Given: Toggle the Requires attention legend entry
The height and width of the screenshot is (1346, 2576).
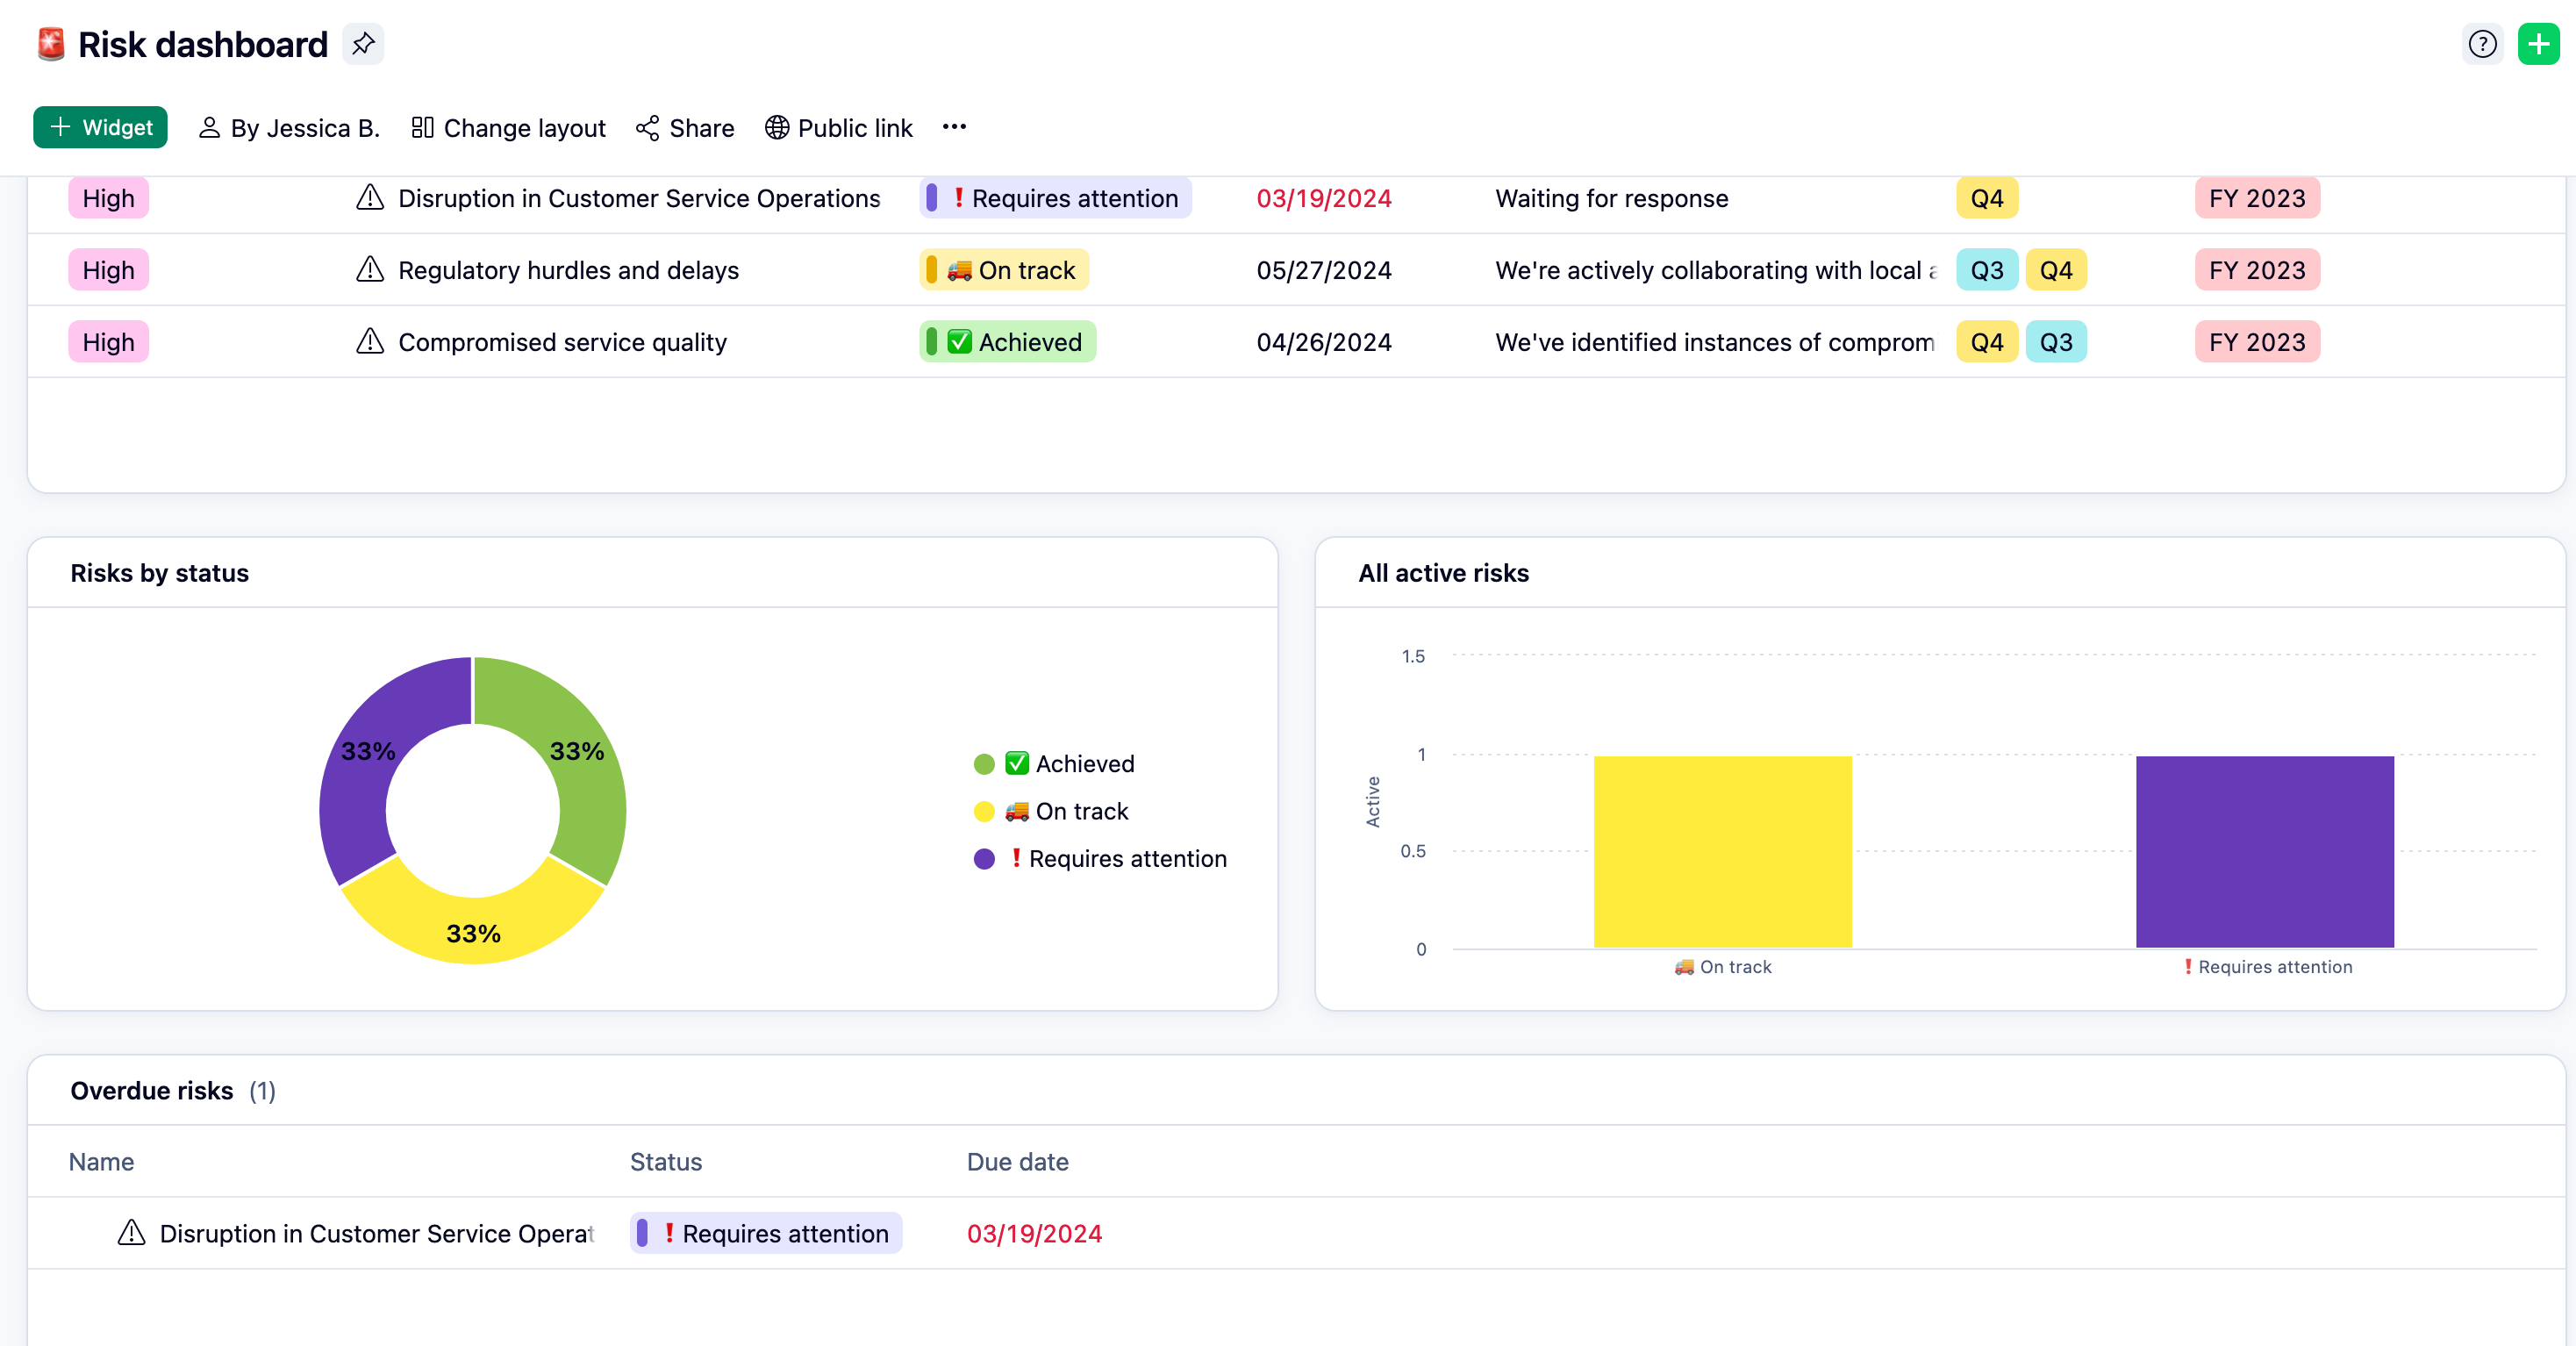Looking at the screenshot, I should pyautogui.click(x=1100, y=859).
